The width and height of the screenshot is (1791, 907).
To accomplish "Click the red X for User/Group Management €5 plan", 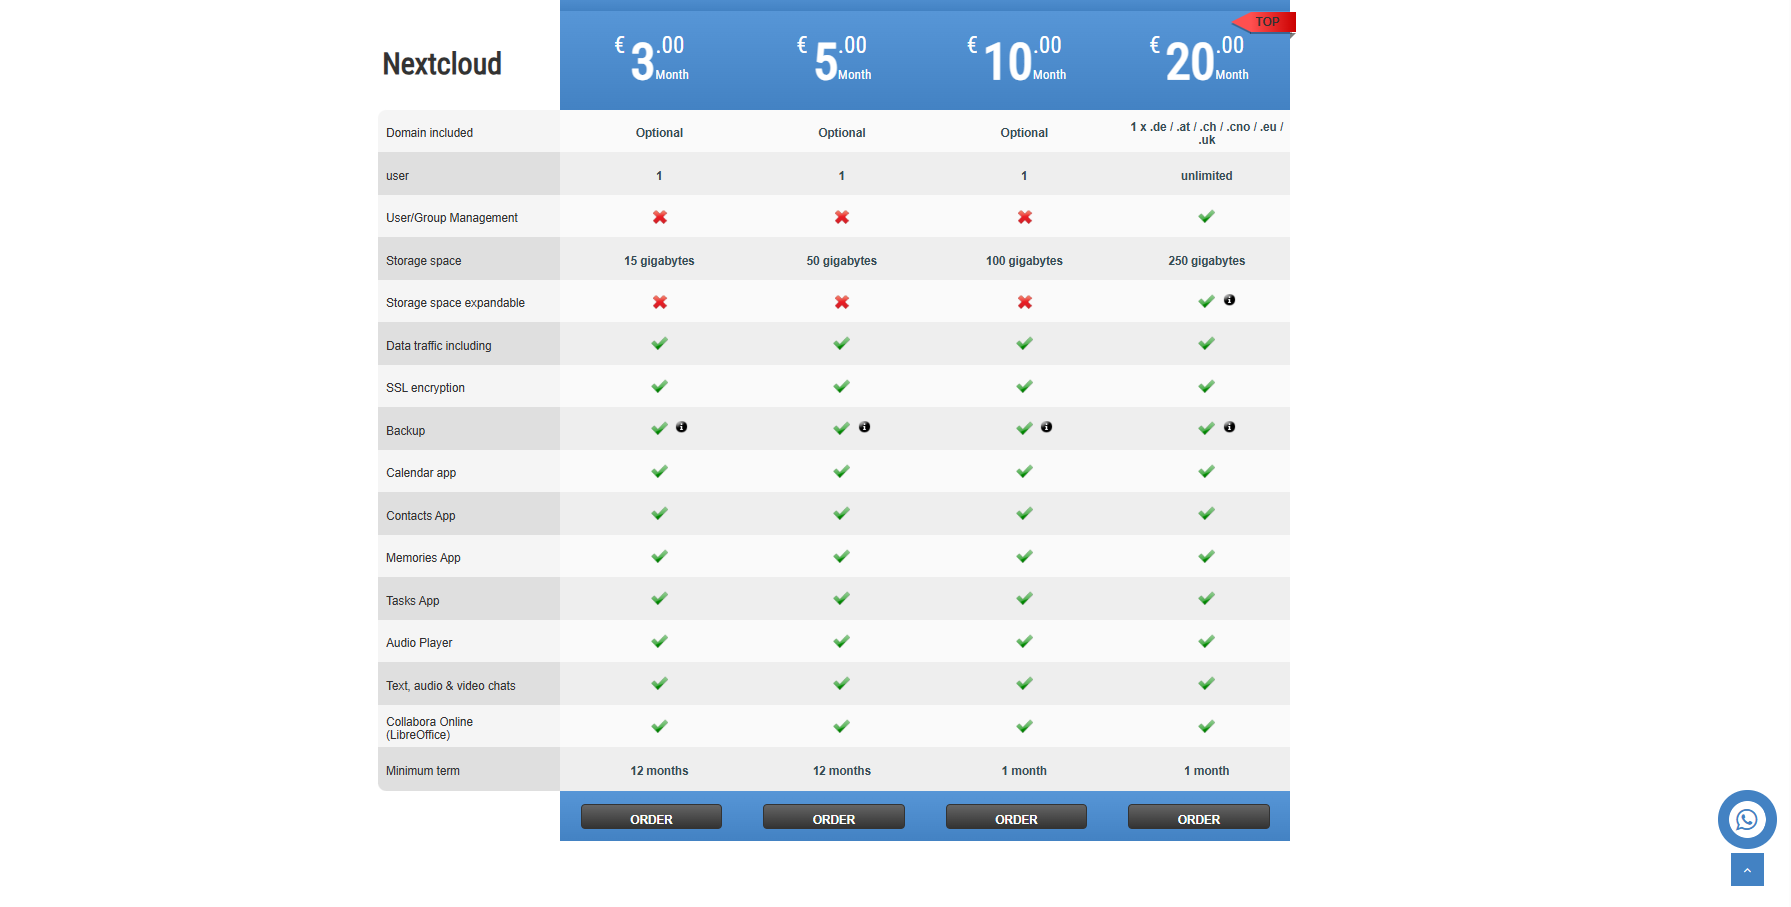I will [842, 217].
